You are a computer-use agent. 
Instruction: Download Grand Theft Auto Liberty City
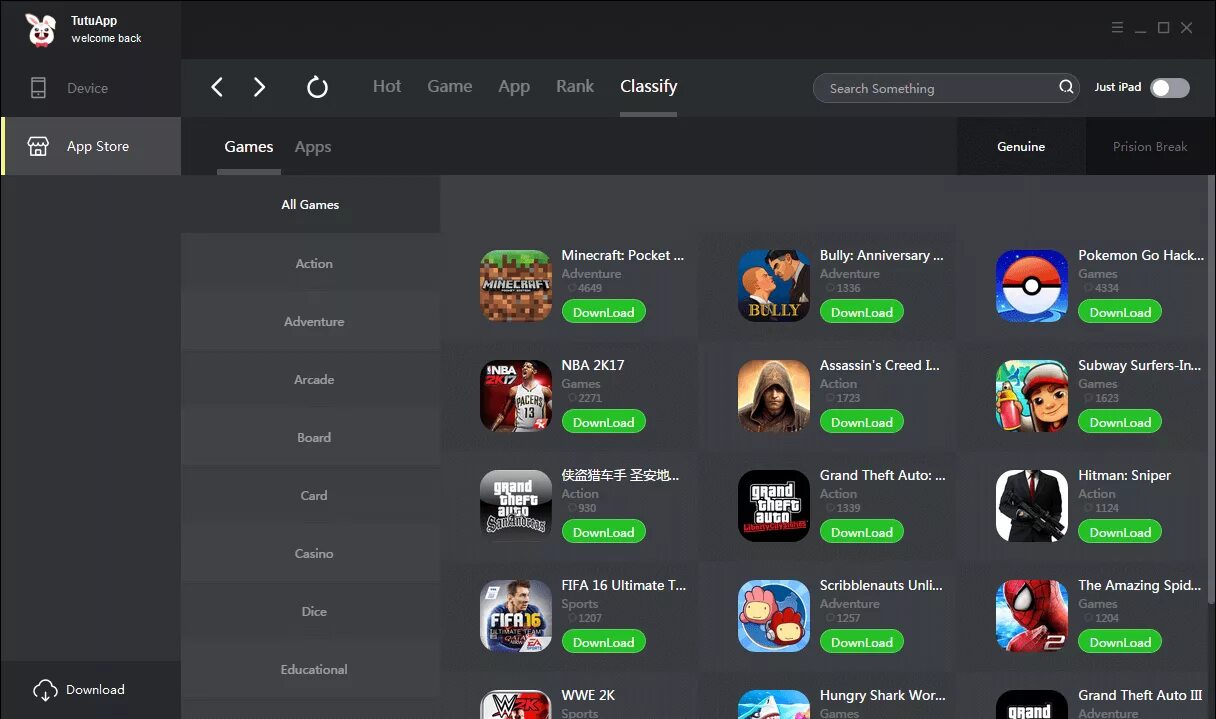point(862,532)
